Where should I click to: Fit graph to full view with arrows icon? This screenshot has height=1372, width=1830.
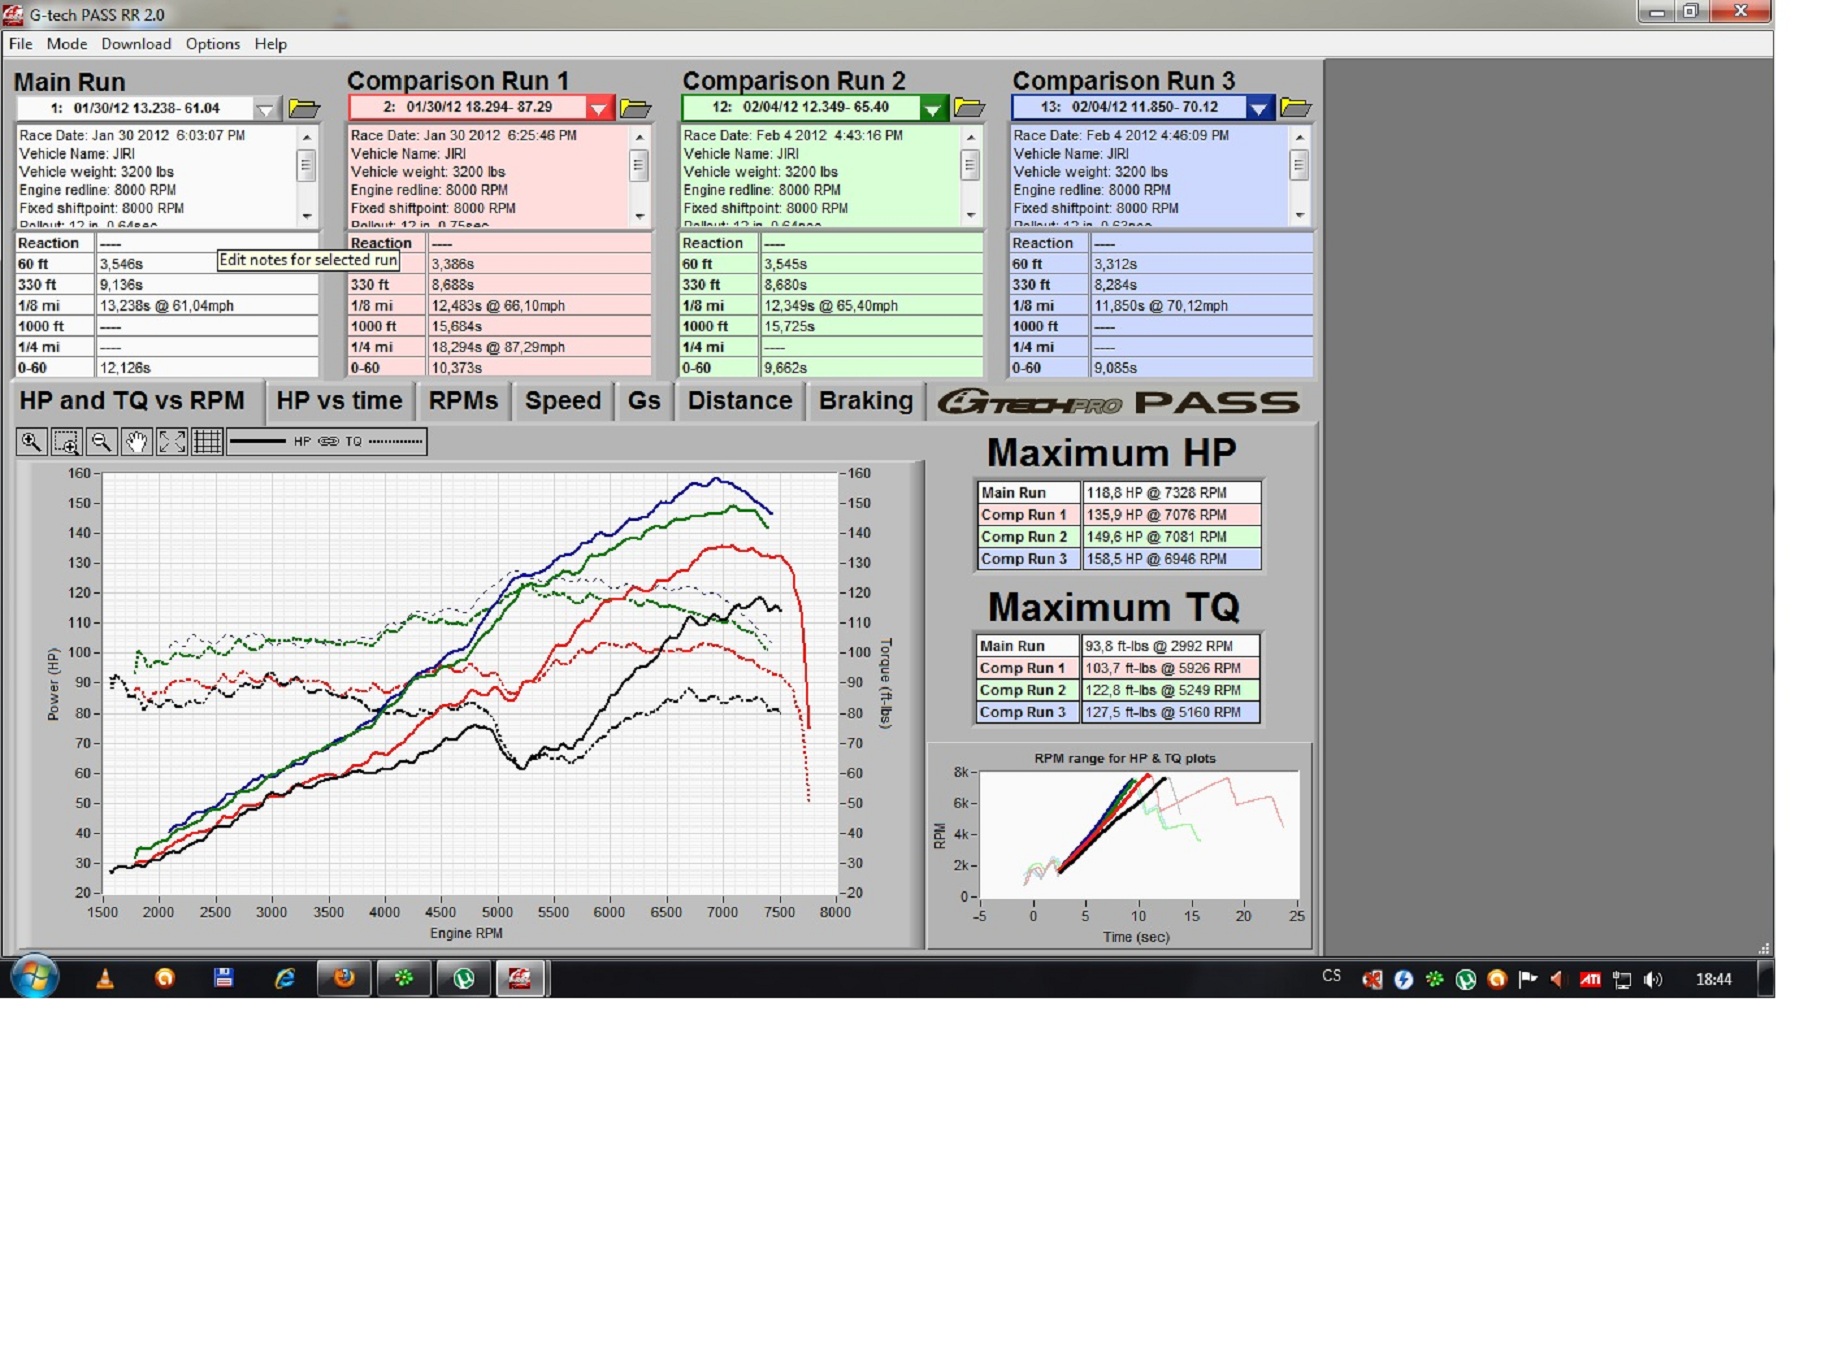(x=172, y=441)
